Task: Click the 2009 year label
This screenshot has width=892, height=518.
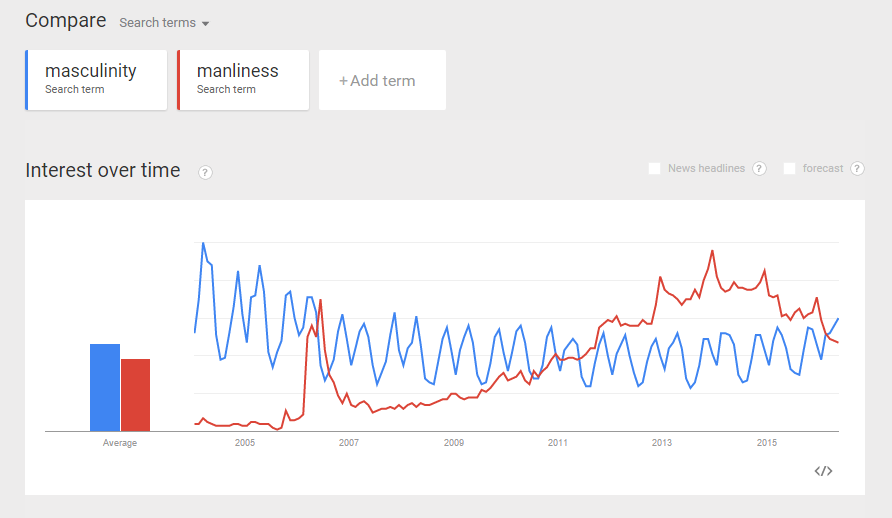Action: click(x=453, y=443)
